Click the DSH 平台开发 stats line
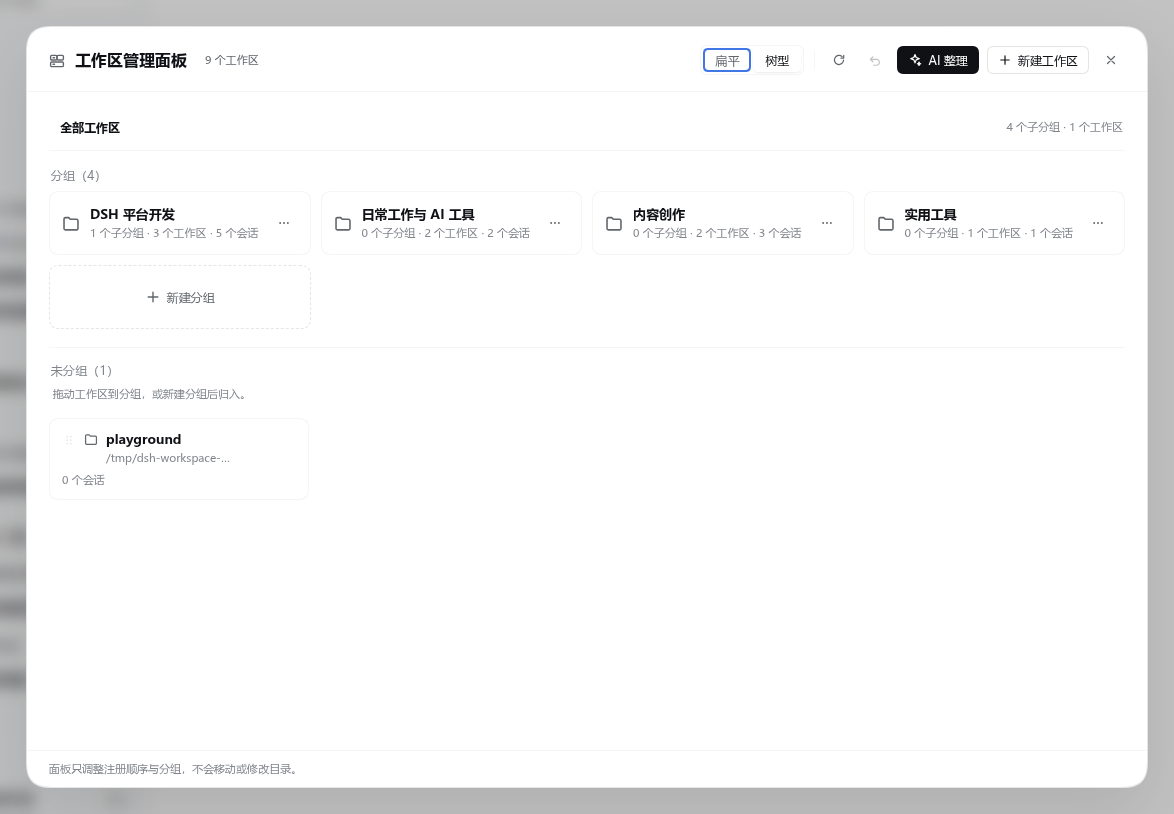Viewport: 1174px width, 814px height. point(174,233)
